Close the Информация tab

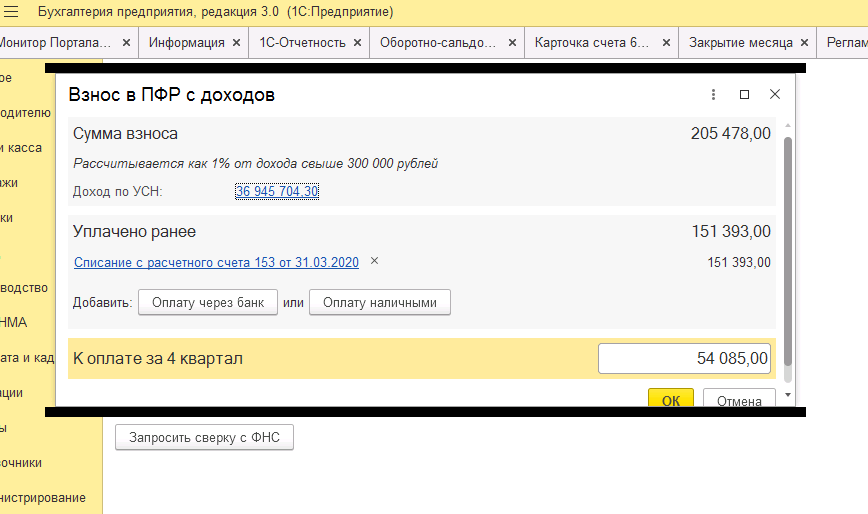[x=236, y=43]
